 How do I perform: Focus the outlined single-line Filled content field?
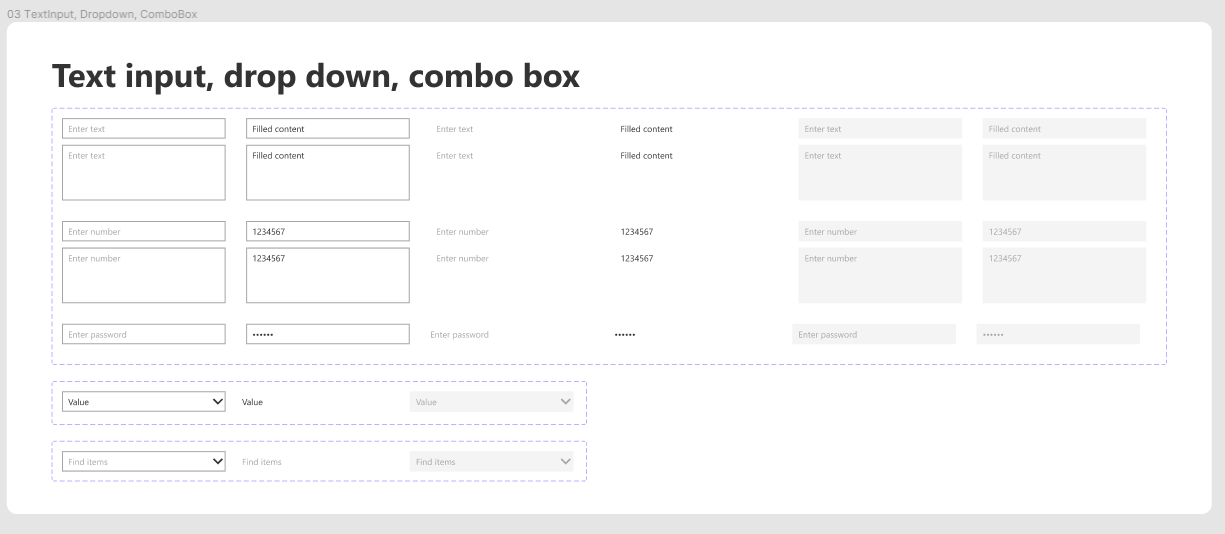328,129
